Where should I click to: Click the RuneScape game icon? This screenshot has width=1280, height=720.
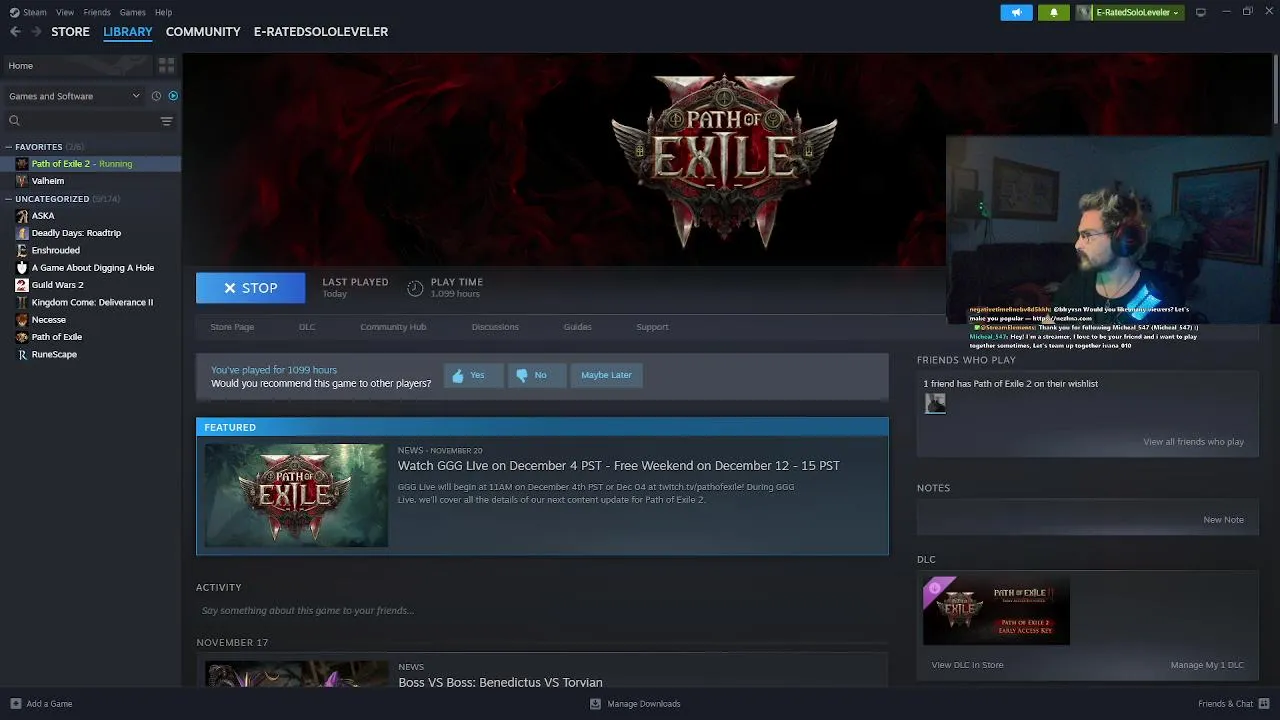(22, 354)
